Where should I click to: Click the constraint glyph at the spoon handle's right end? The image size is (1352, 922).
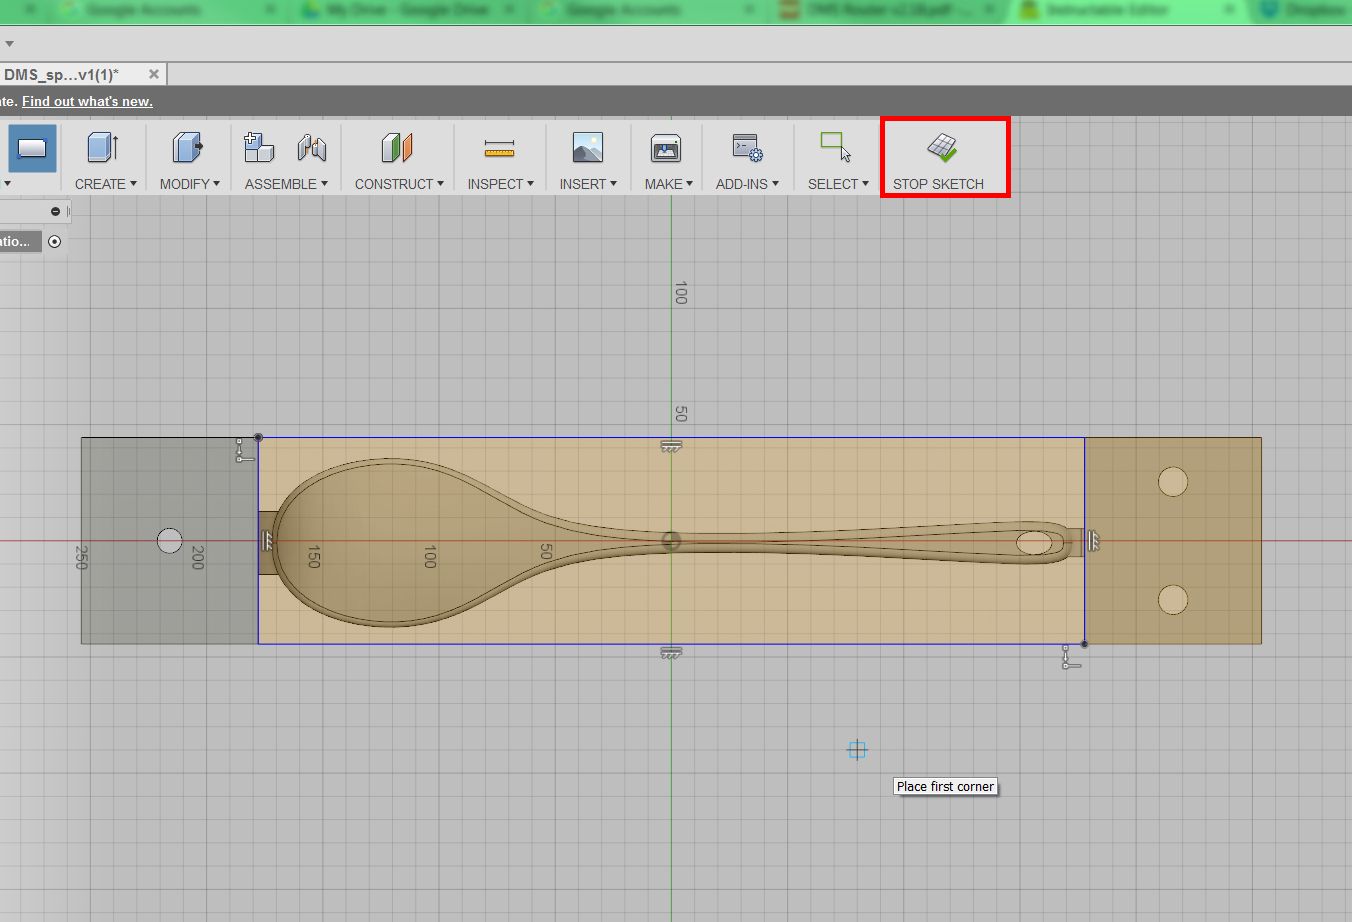1093,541
